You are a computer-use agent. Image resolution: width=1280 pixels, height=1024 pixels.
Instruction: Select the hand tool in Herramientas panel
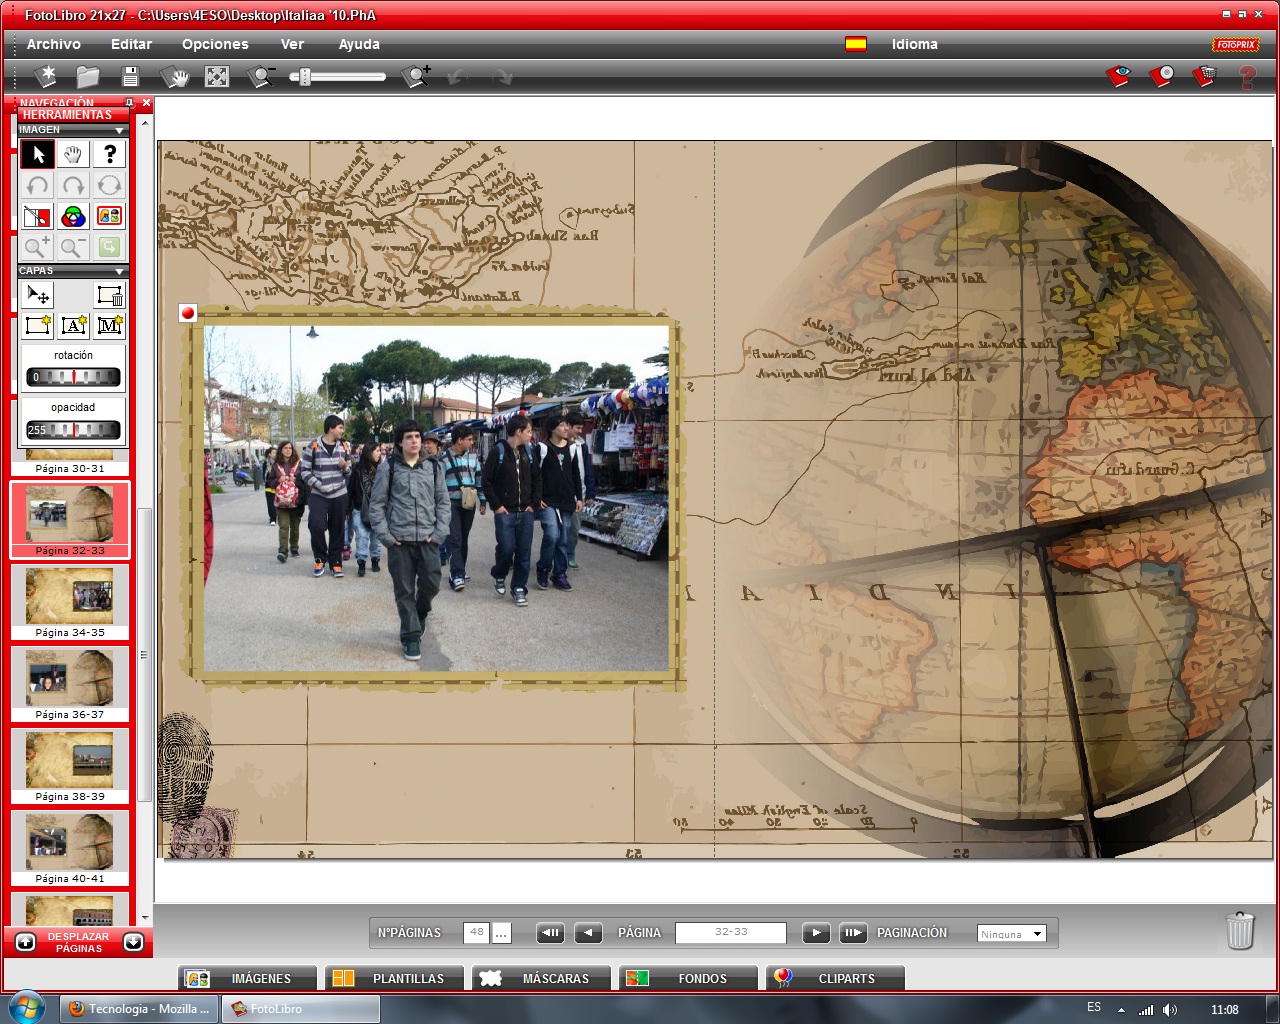pos(73,154)
